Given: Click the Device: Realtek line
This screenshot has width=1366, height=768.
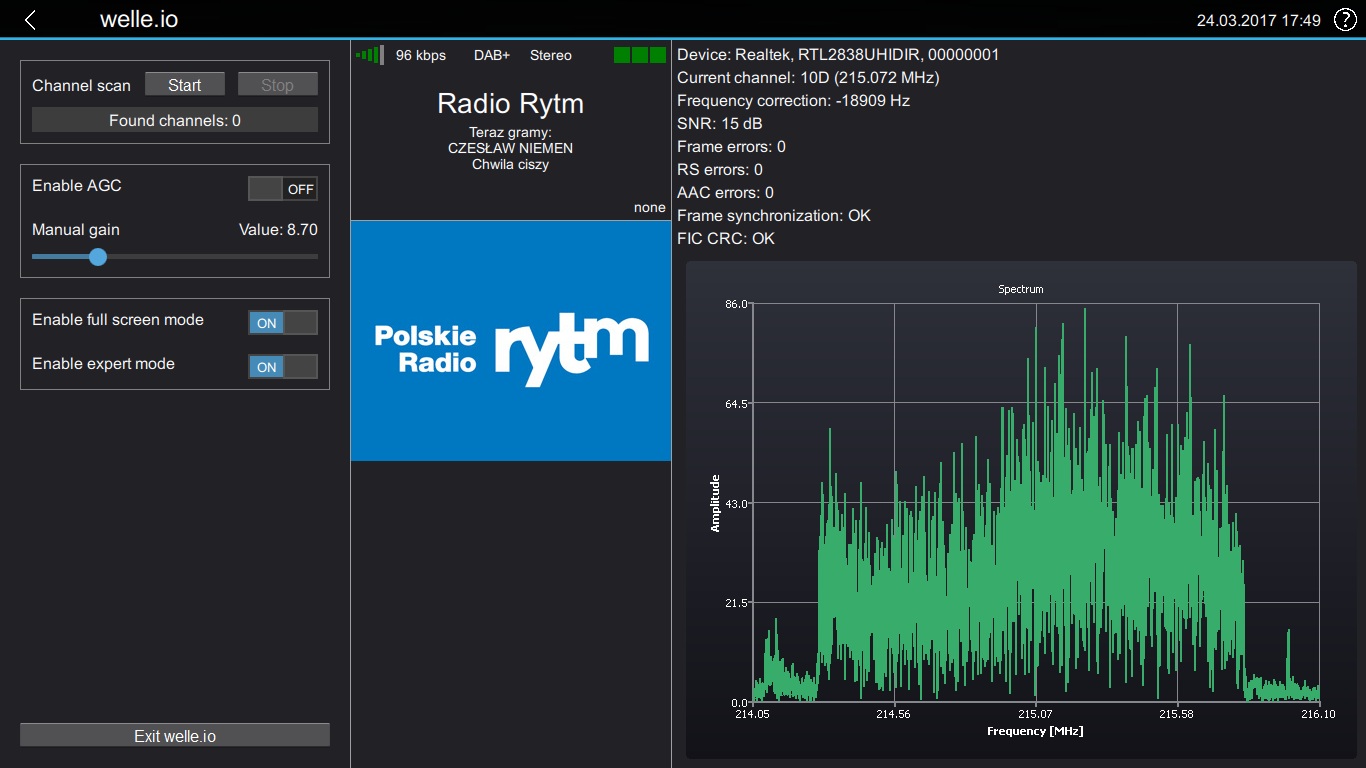Looking at the screenshot, I should [838, 54].
